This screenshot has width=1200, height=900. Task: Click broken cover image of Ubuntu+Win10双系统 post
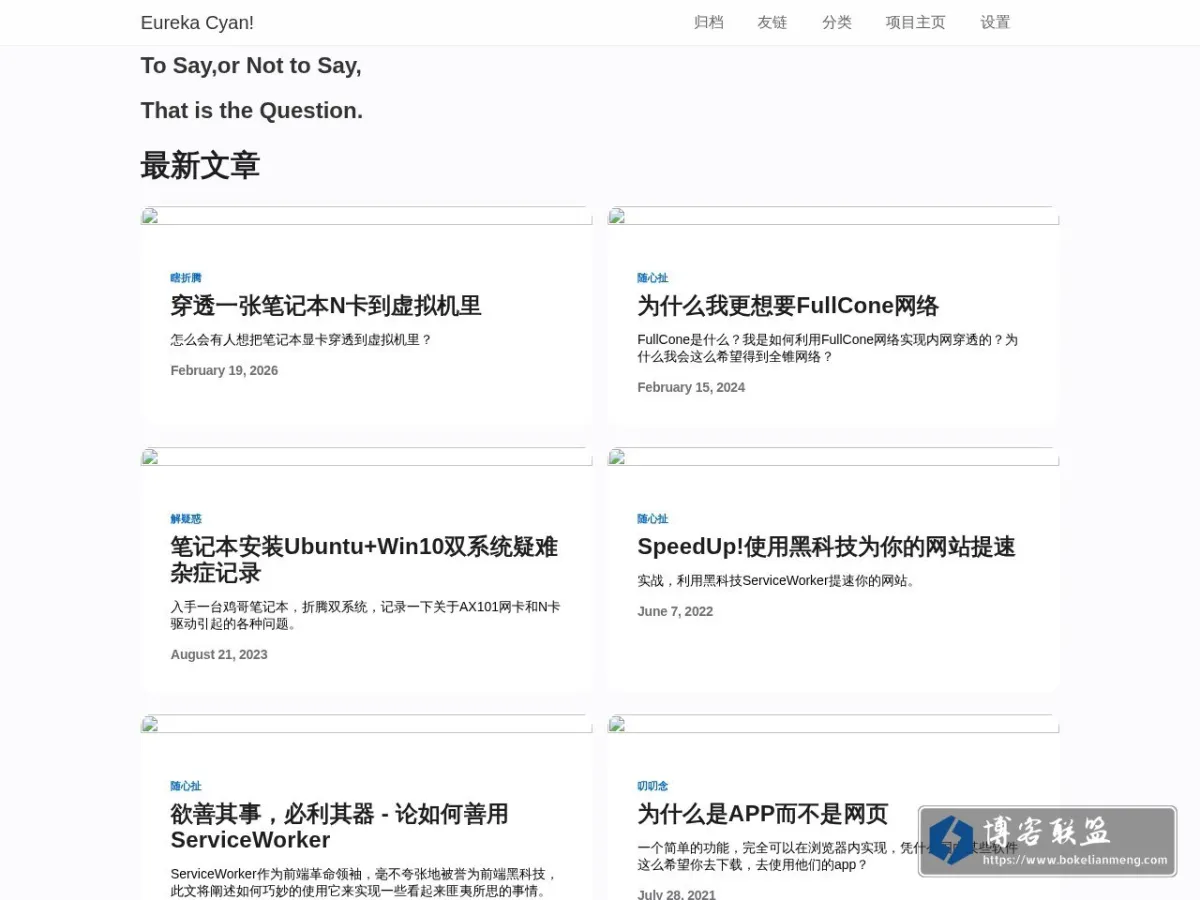366,457
